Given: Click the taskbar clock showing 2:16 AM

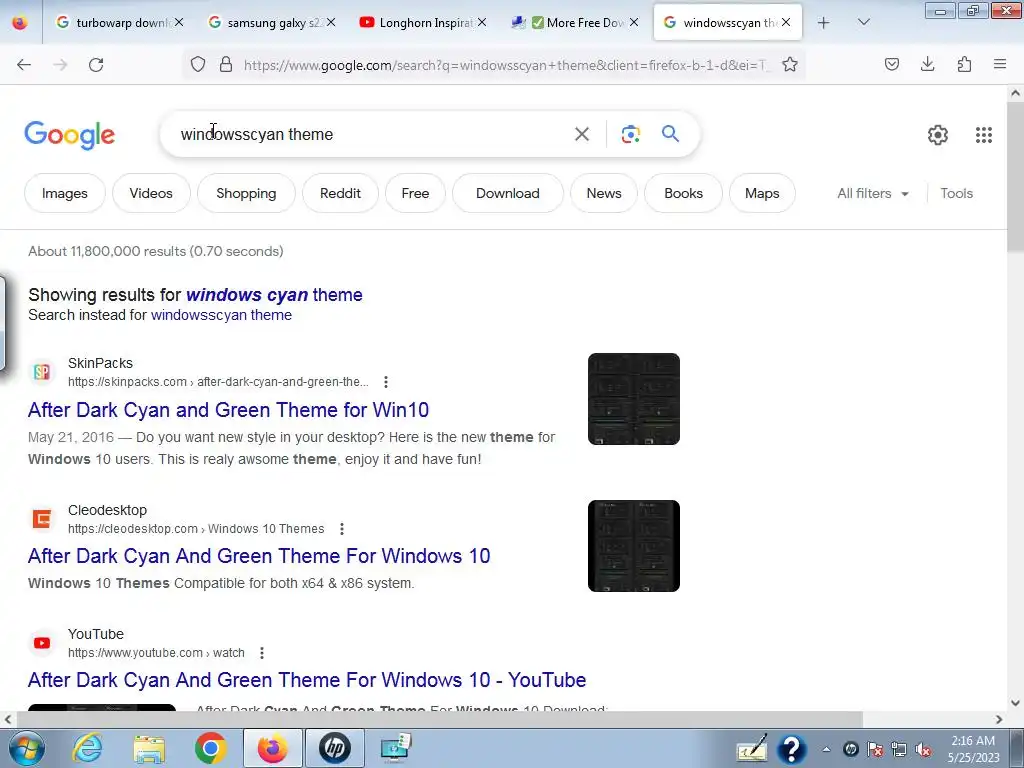Looking at the screenshot, I should click(973, 749).
